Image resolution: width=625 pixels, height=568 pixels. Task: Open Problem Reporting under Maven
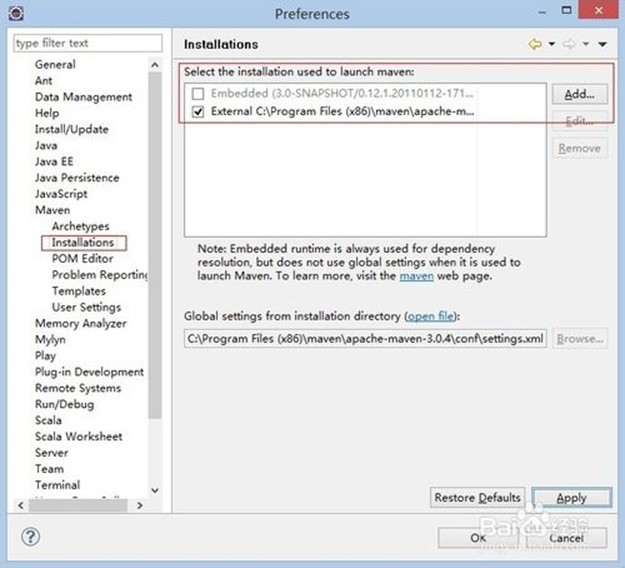[x=100, y=275]
